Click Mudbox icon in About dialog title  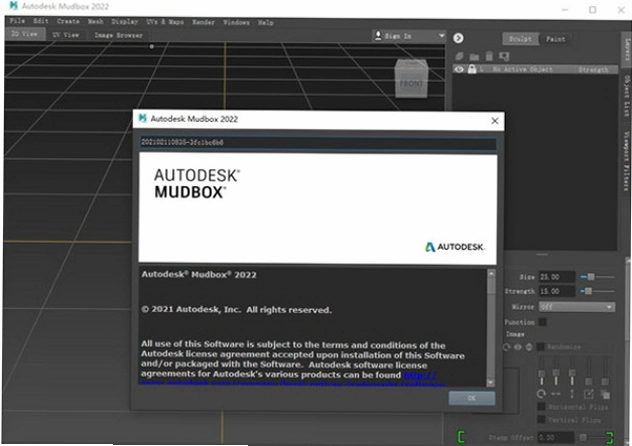pyautogui.click(x=142, y=118)
